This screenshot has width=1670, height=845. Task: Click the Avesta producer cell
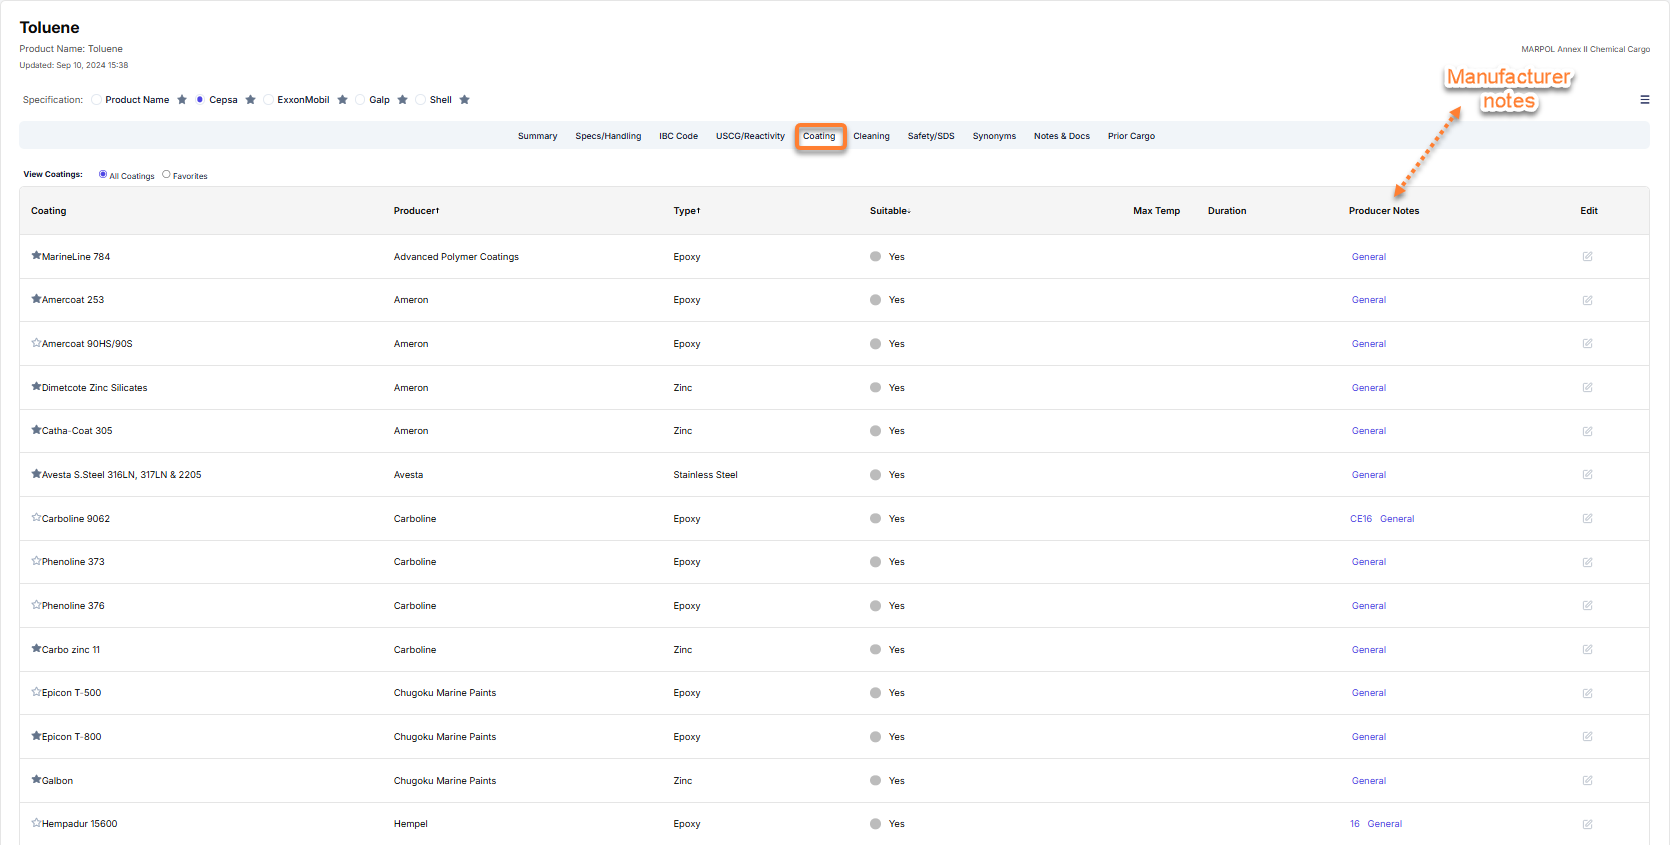tap(408, 475)
